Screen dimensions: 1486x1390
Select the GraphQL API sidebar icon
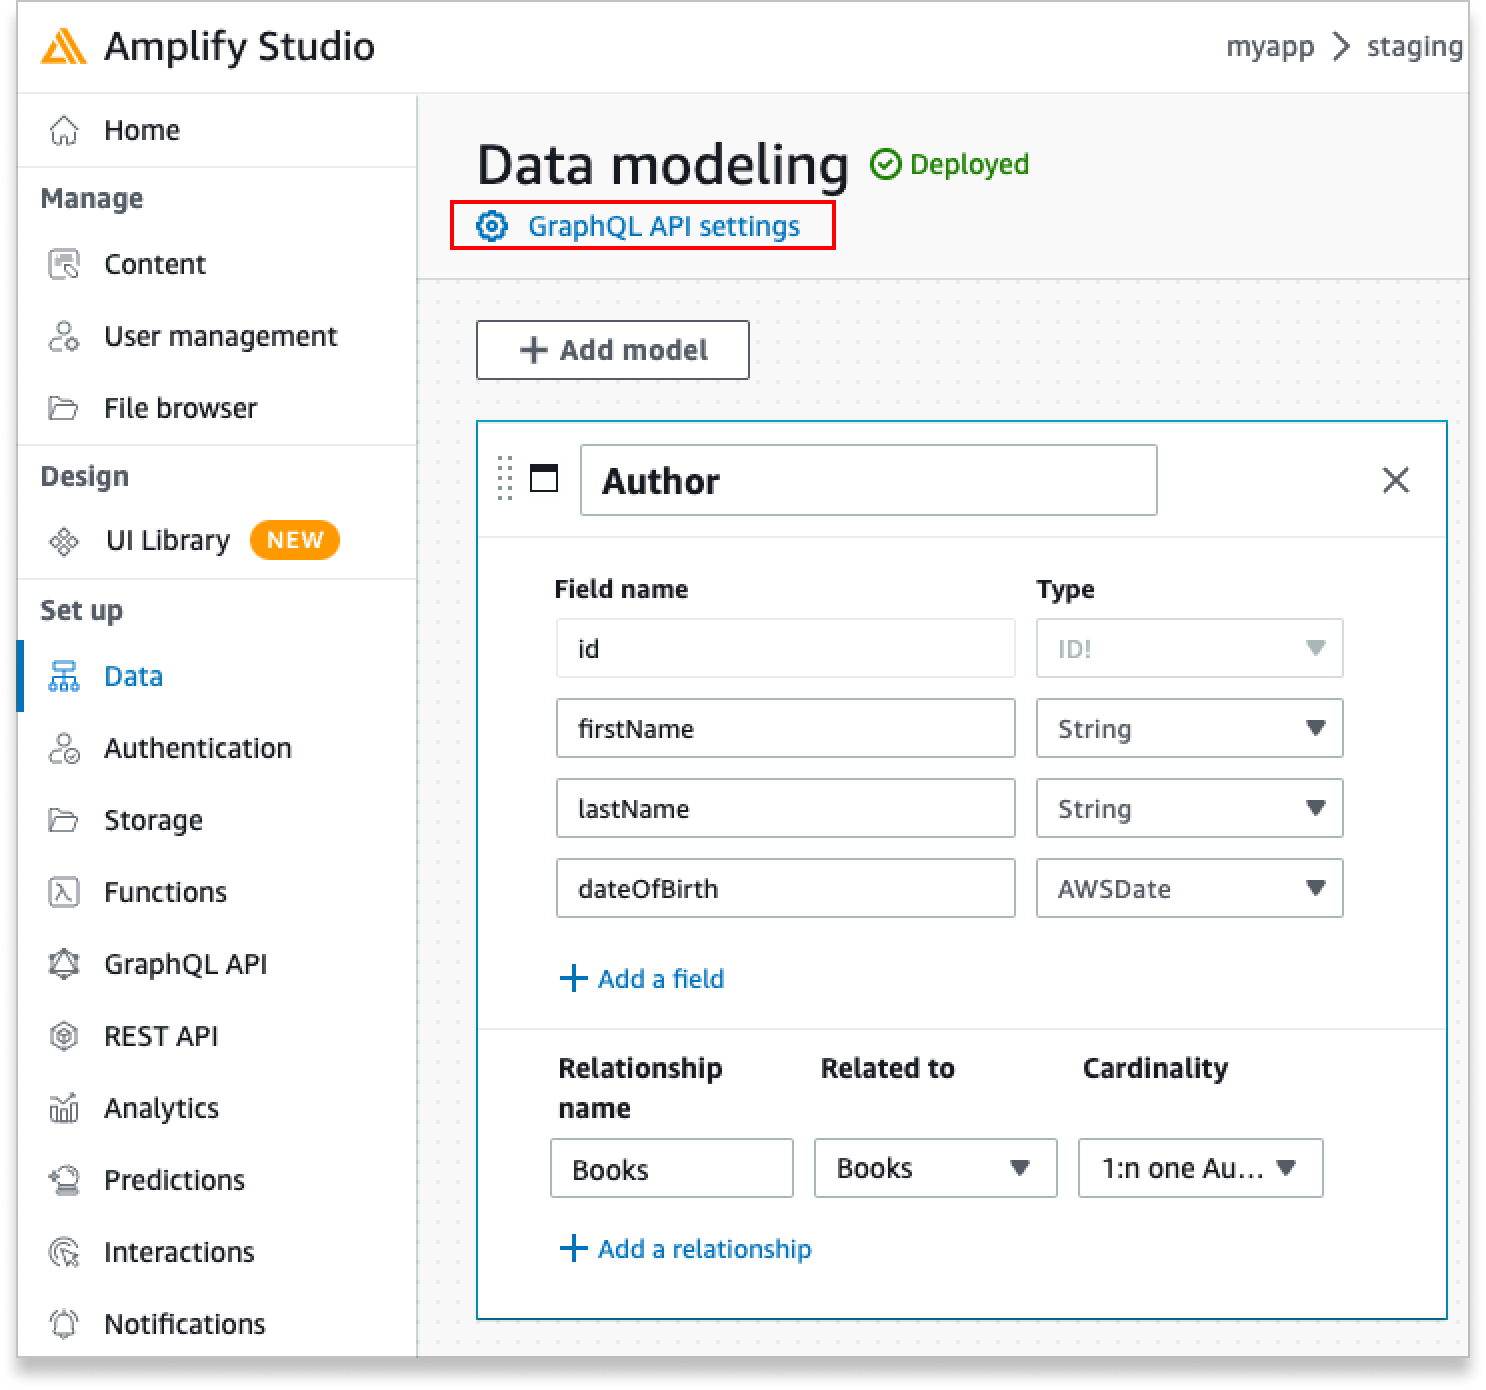tap(64, 964)
